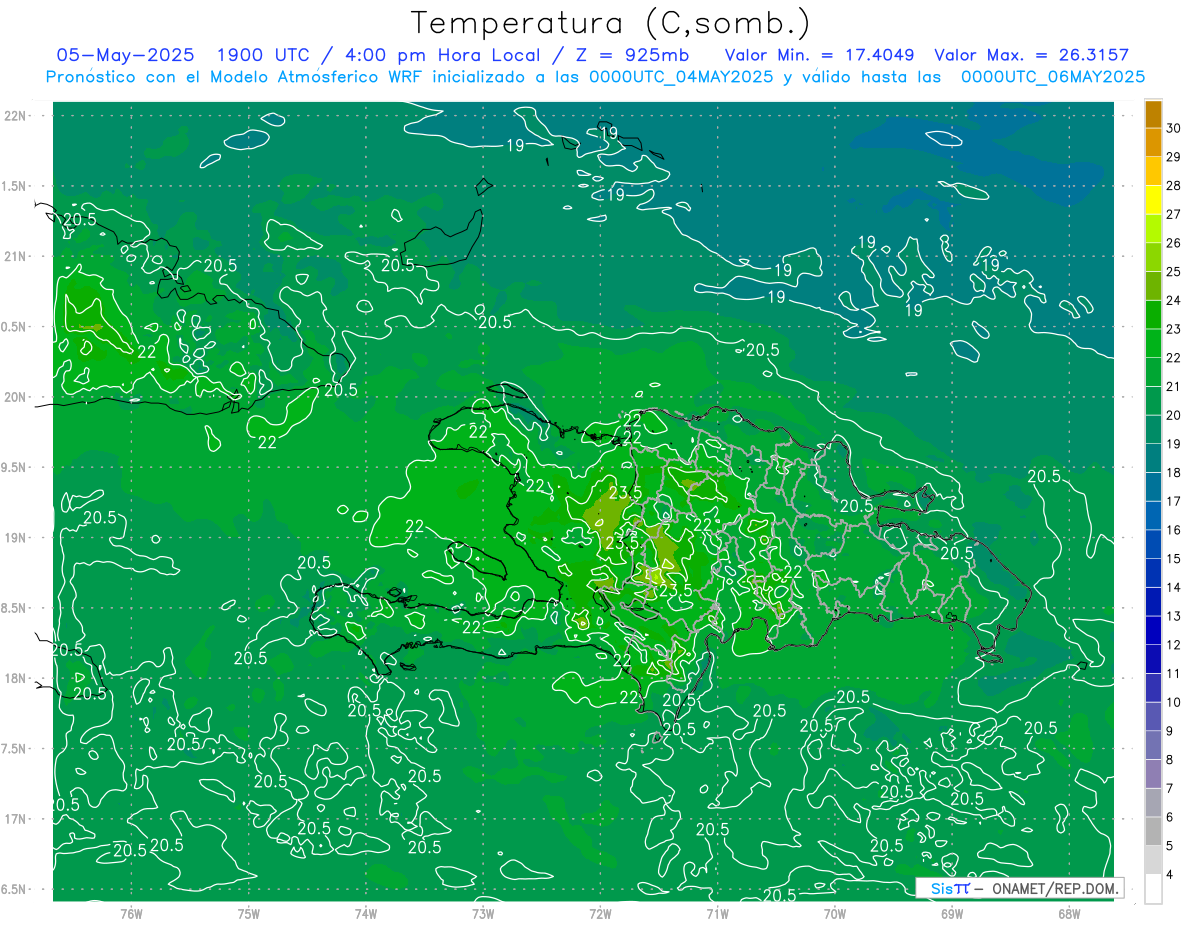1200x927 pixels.
Task: Click the '18N' latitude axis label
Action: 15,678
